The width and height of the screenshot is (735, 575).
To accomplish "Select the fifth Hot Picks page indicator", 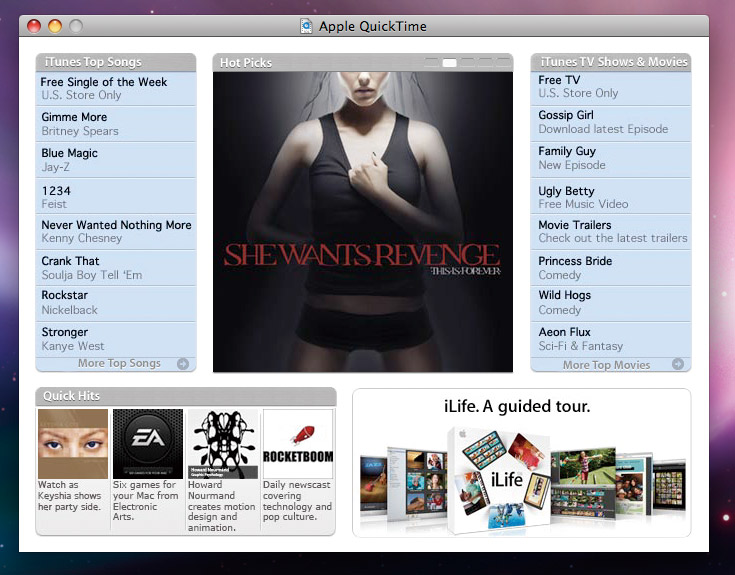I will (x=503, y=62).
